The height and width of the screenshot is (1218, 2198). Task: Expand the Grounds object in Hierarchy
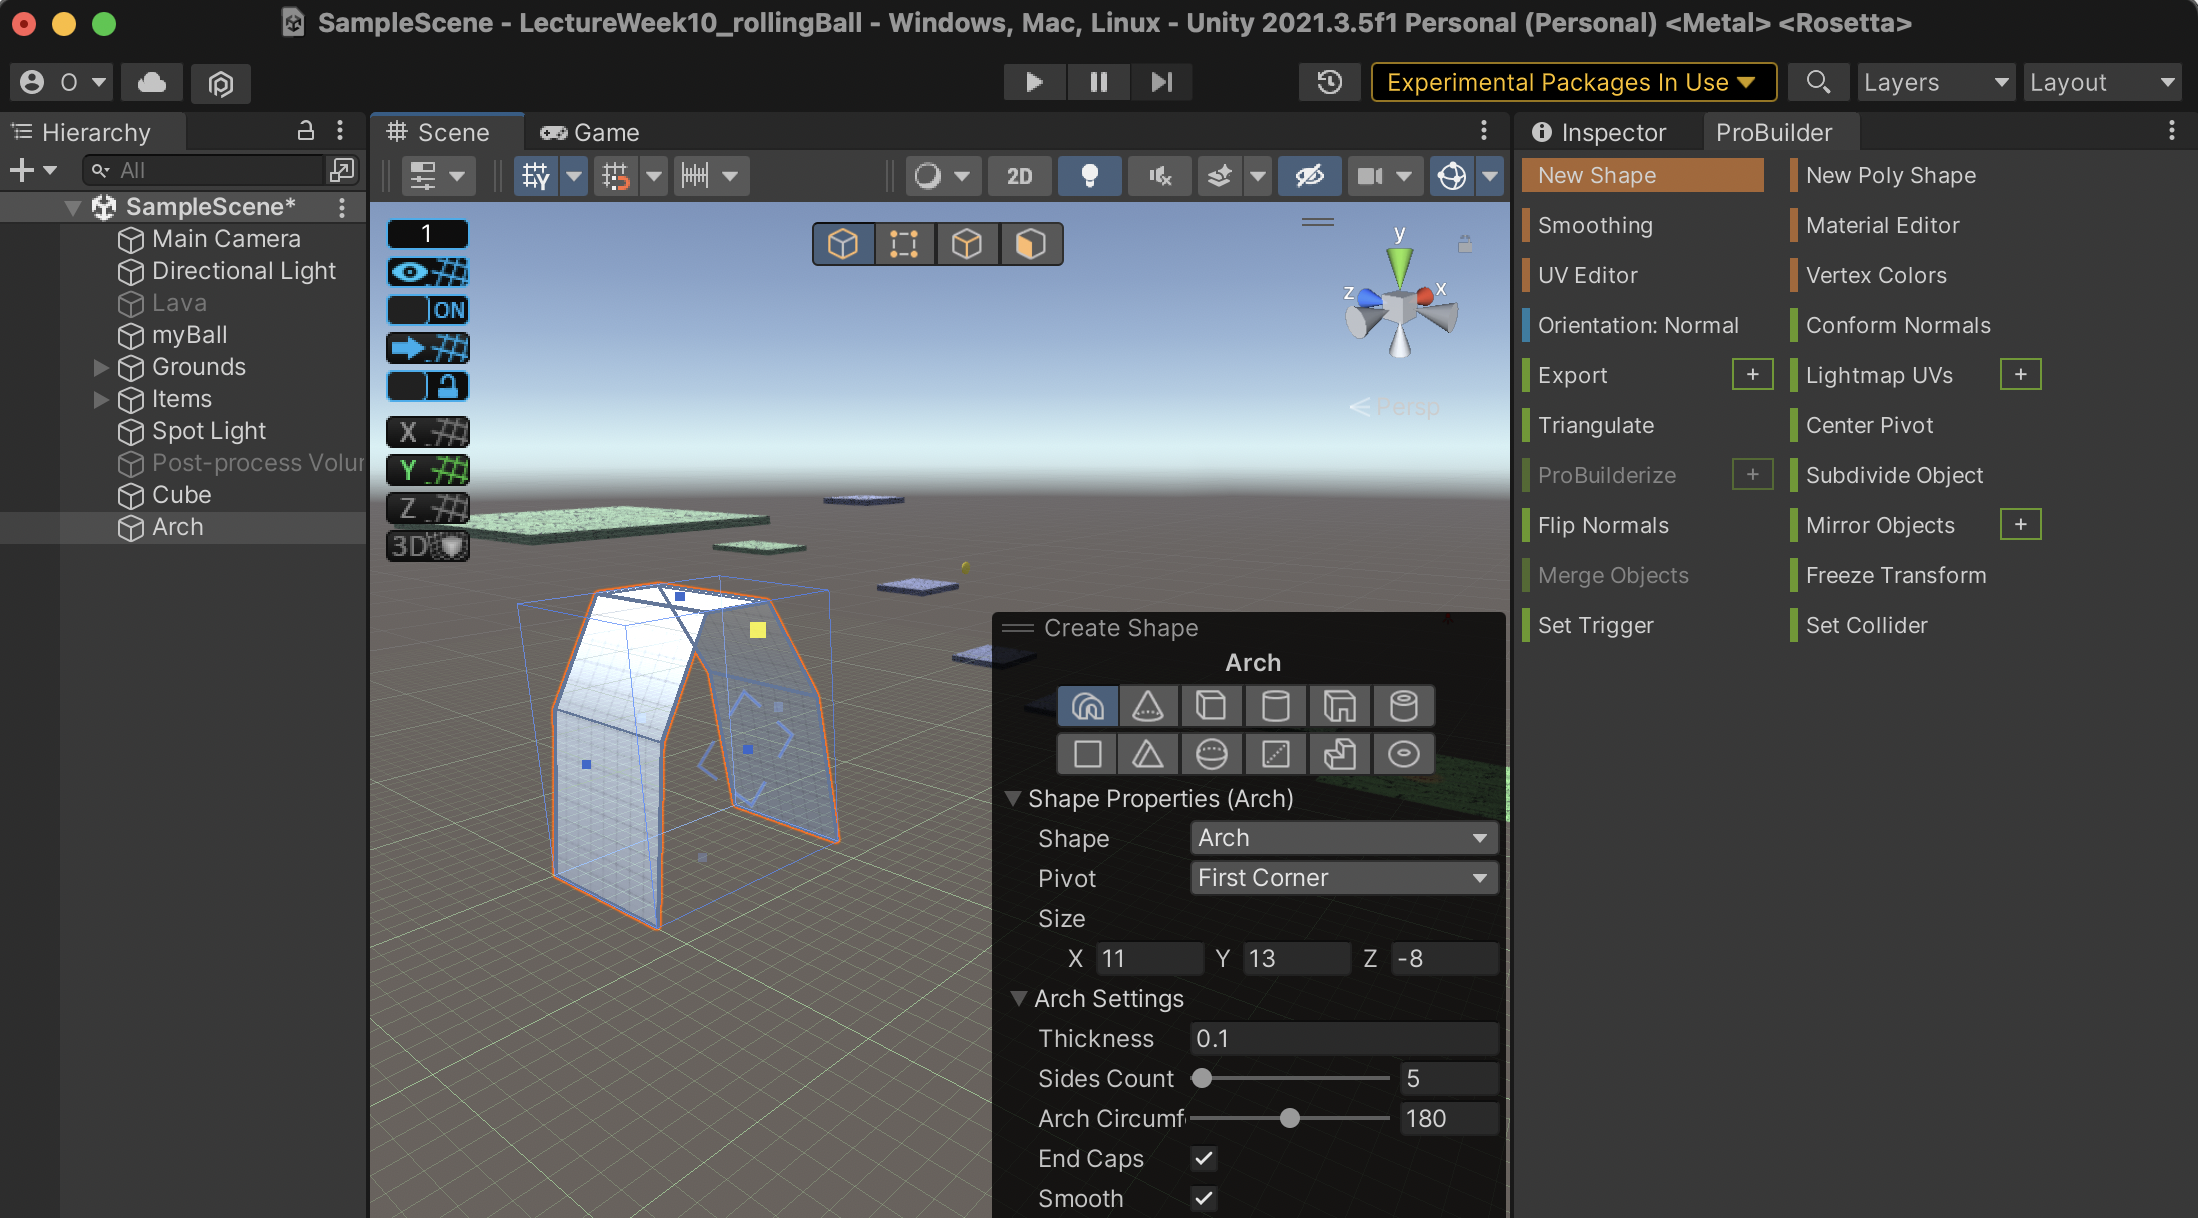101,367
